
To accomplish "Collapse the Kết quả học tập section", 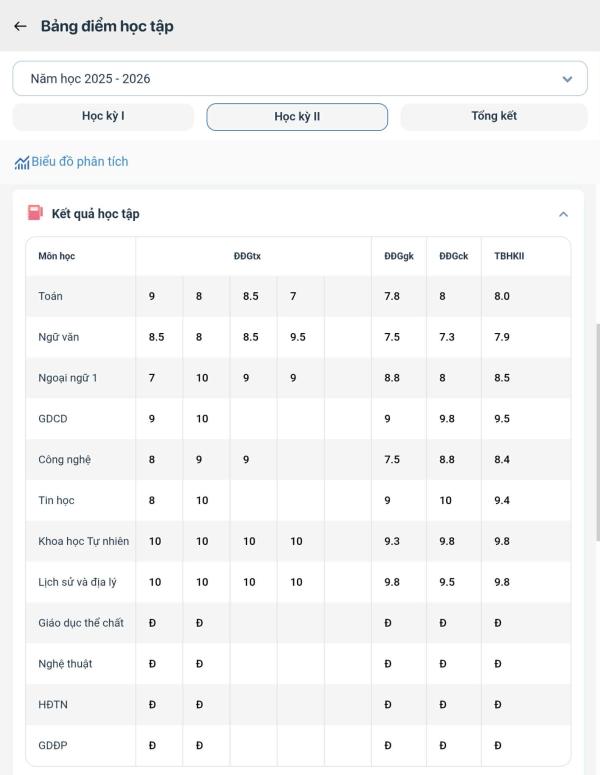I will (563, 214).
